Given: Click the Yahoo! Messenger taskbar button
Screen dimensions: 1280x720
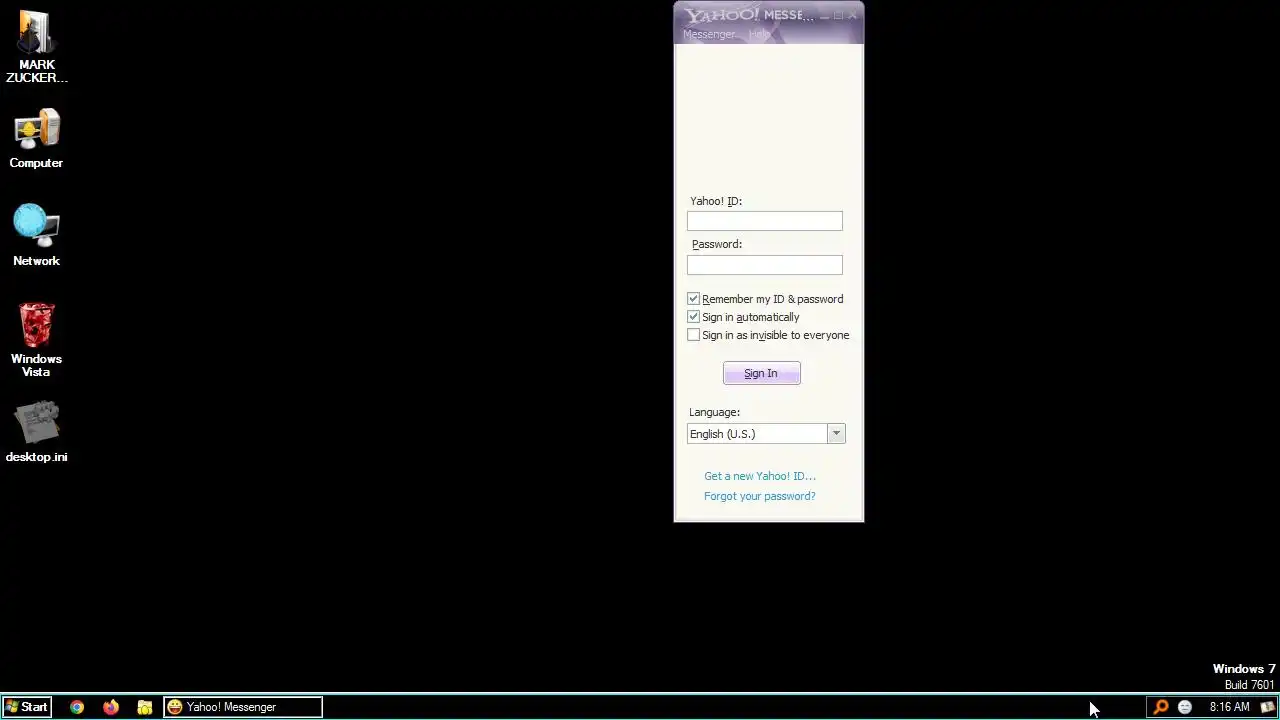Looking at the screenshot, I should coord(243,707).
